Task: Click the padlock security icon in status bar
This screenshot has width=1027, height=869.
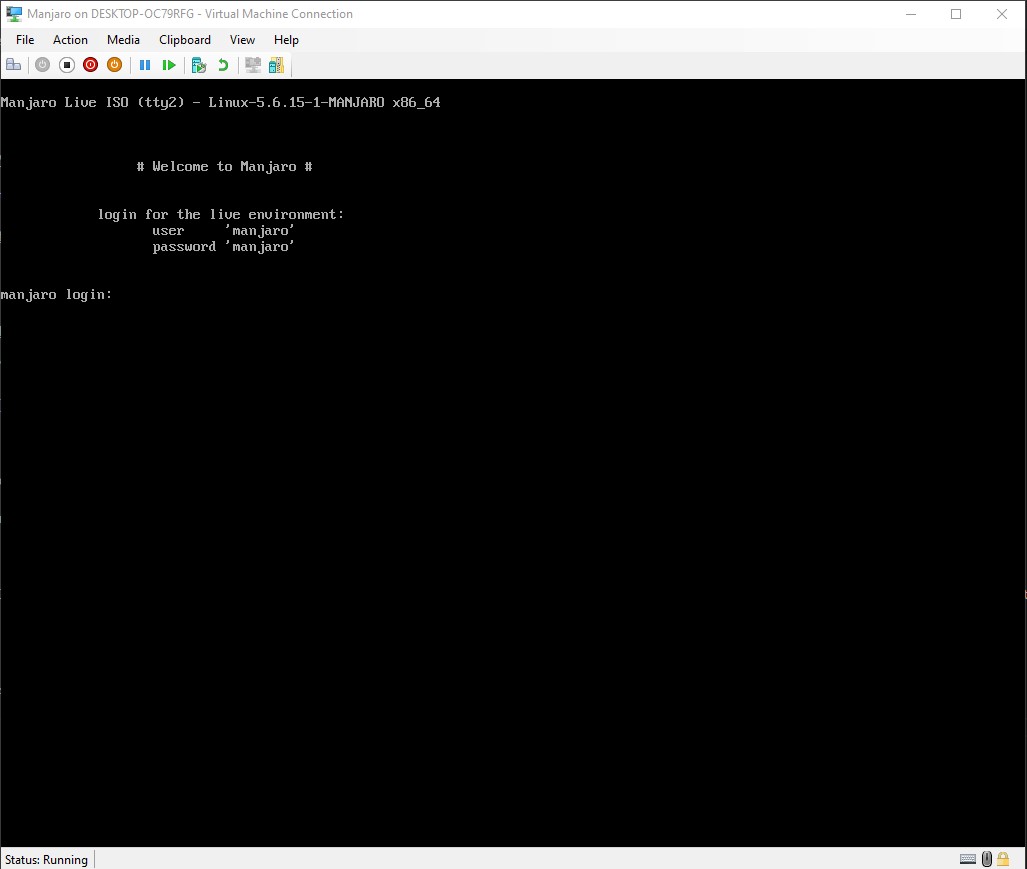Action: coord(1003,859)
